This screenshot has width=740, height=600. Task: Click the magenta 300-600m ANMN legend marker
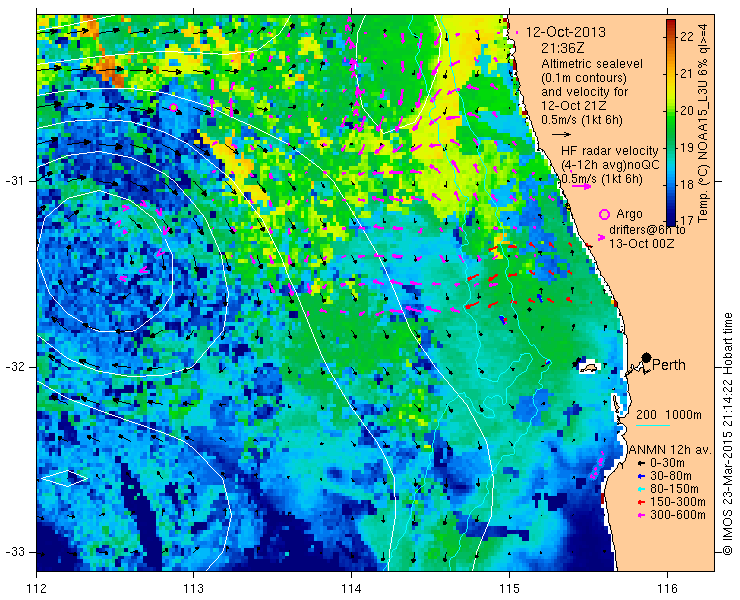coord(640,515)
